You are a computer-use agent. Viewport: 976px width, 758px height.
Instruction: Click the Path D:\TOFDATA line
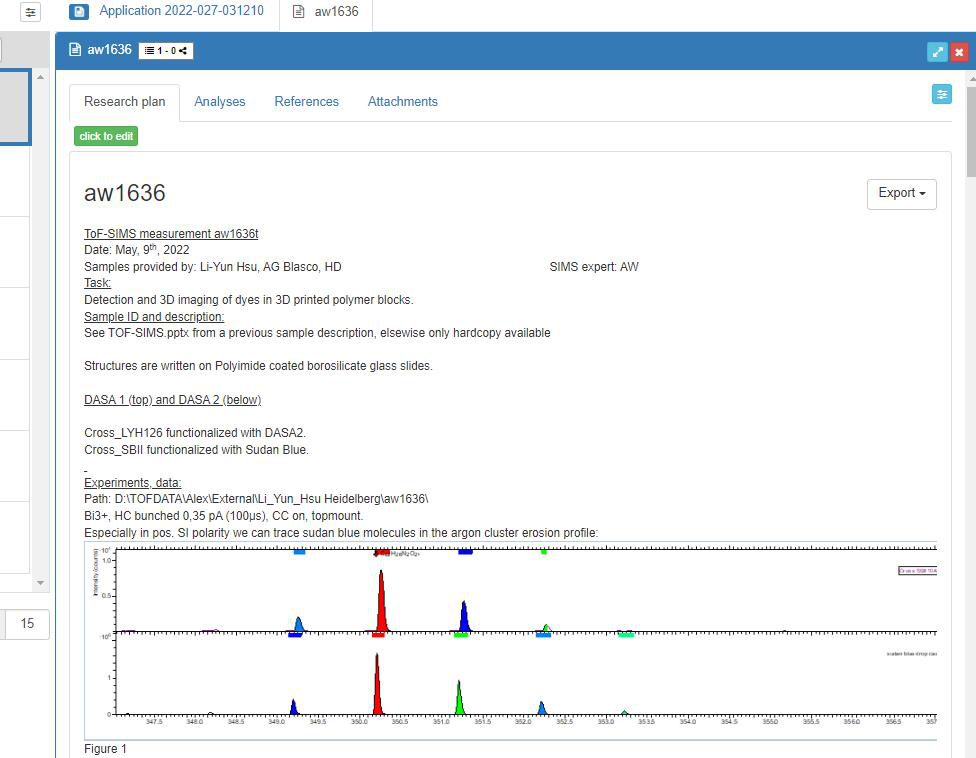(x=256, y=499)
